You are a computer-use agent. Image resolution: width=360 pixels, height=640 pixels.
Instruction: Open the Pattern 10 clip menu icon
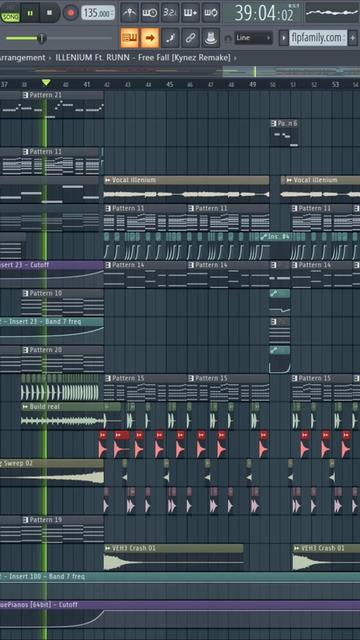point(26,293)
